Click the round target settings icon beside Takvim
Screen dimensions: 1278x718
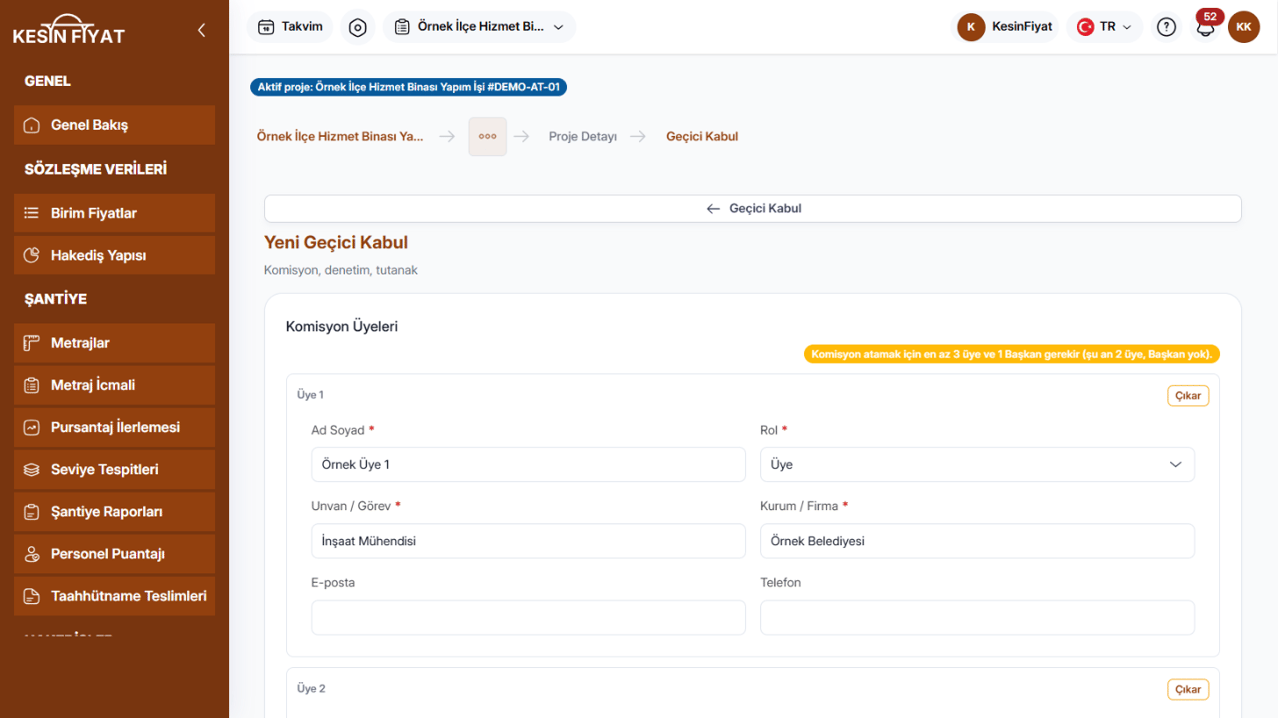[x=358, y=27]
